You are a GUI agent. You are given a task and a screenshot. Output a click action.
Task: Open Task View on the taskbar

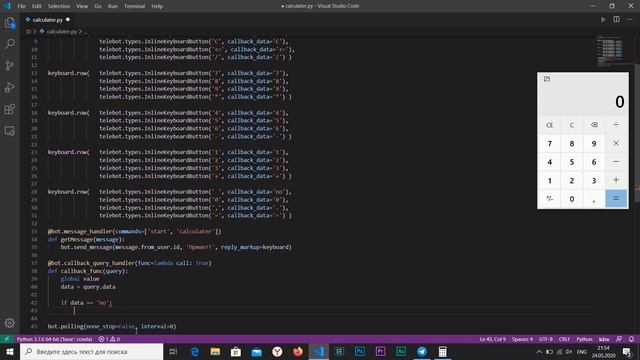point(173,351)
